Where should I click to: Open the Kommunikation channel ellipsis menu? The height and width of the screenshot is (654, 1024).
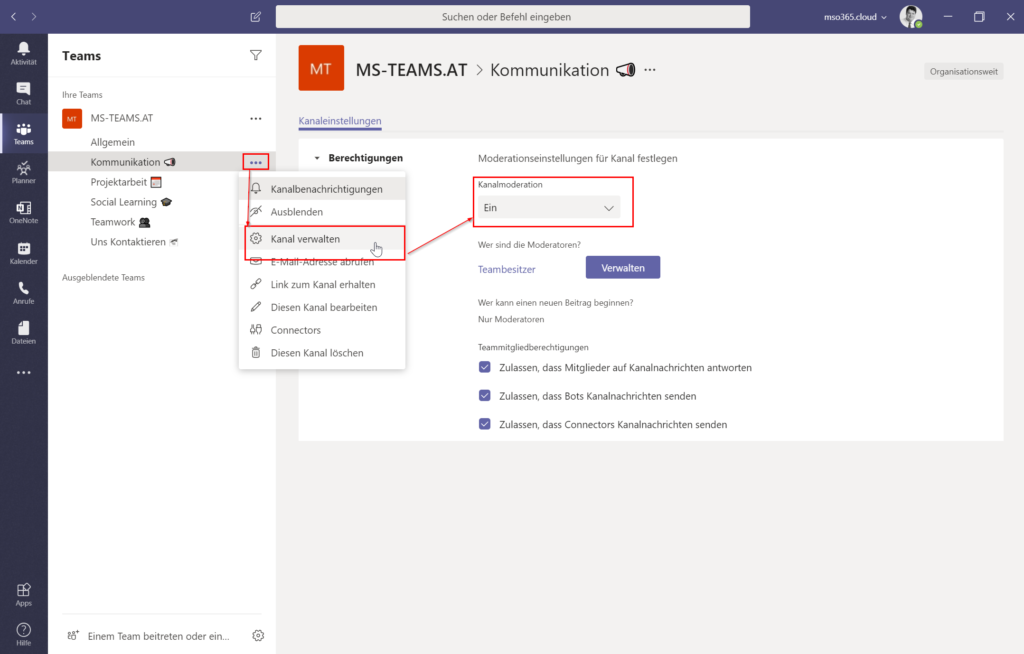coord(255,162)
